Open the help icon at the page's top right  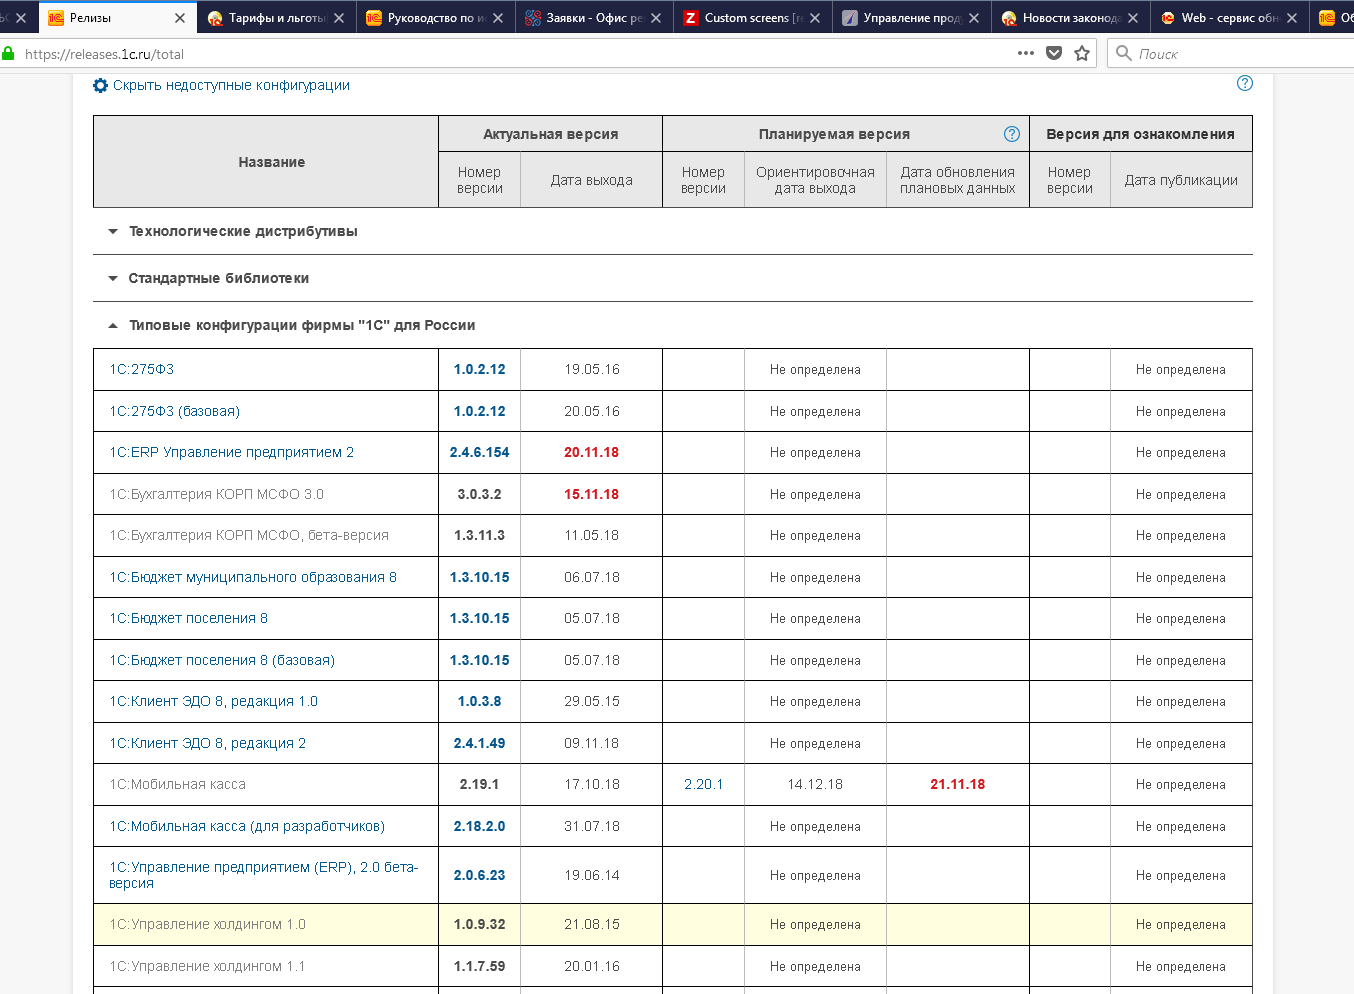click(x=1245, y=83)
